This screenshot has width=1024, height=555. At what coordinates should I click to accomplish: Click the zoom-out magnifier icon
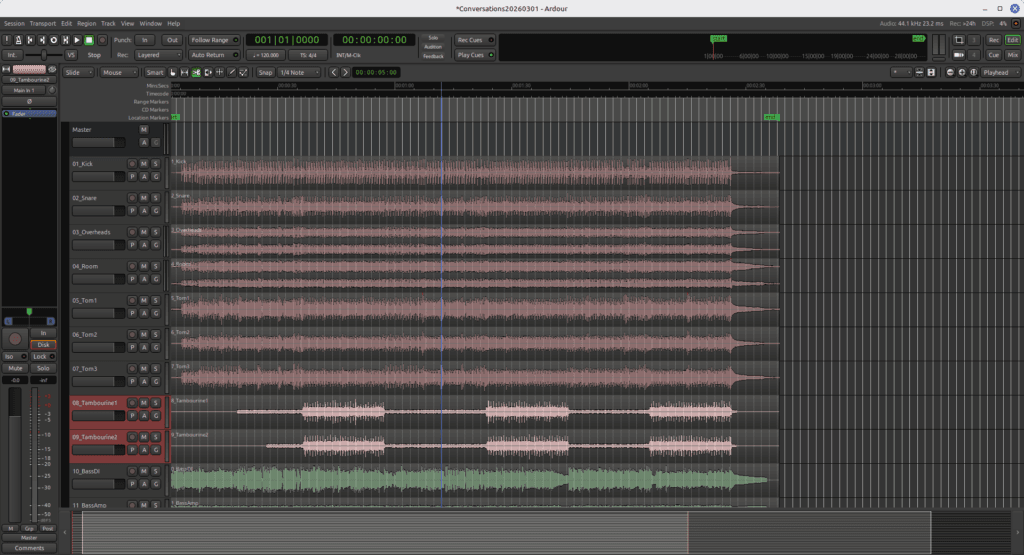click(950, 72)
